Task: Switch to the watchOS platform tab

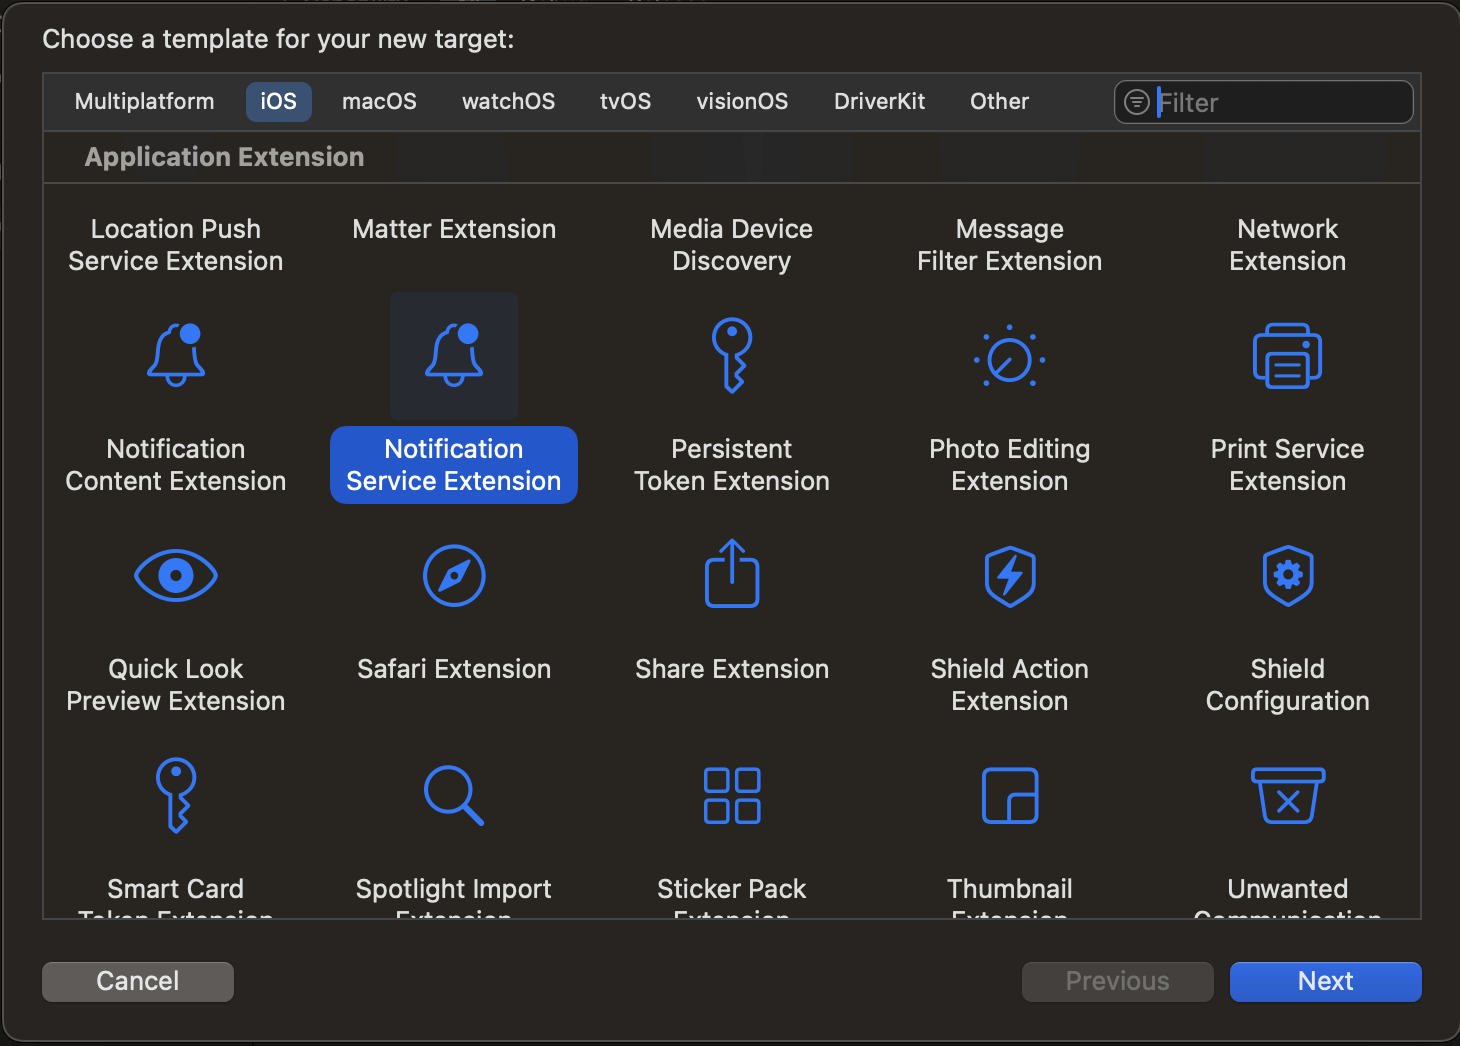Action: [x=508, y=102]
